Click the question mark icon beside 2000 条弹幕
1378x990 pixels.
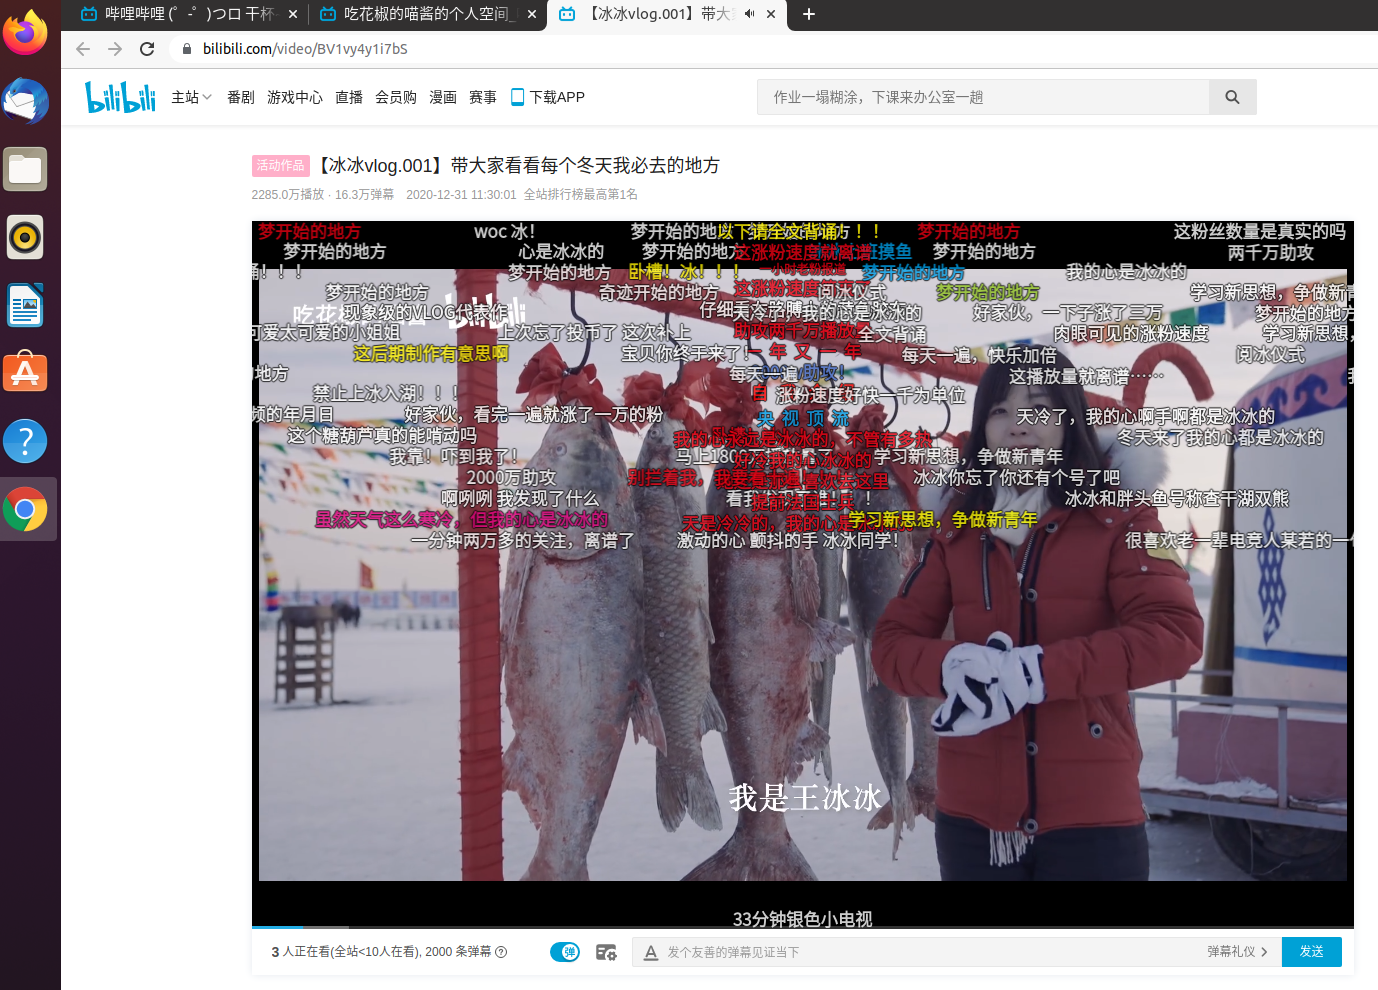pos(502,952)
